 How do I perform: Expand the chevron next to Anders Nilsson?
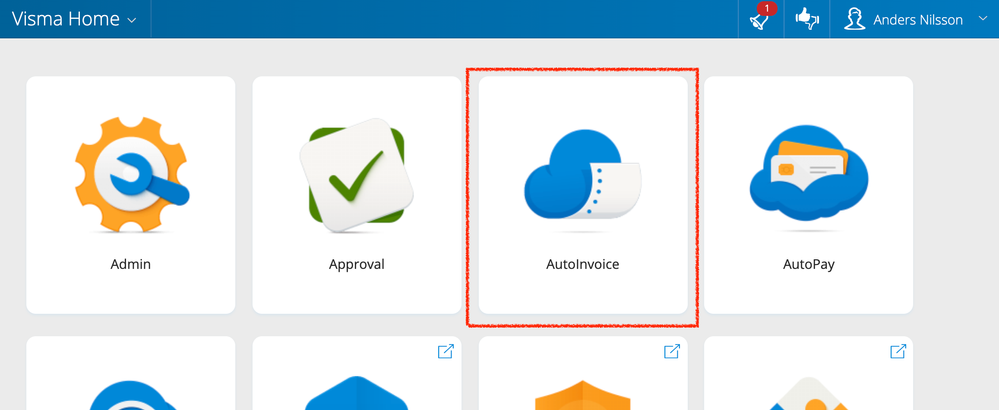tap(982, 19)
